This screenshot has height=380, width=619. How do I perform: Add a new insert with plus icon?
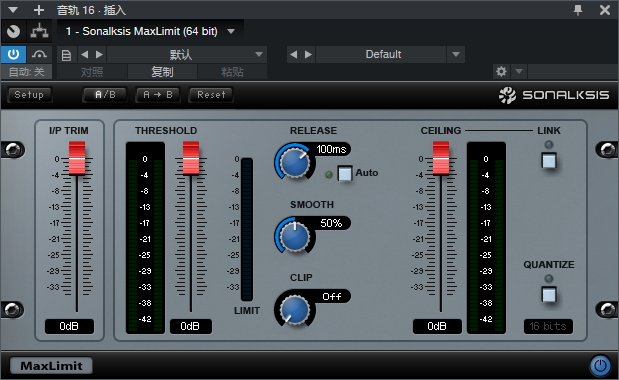pyautogui.click(x=39, y=10)
